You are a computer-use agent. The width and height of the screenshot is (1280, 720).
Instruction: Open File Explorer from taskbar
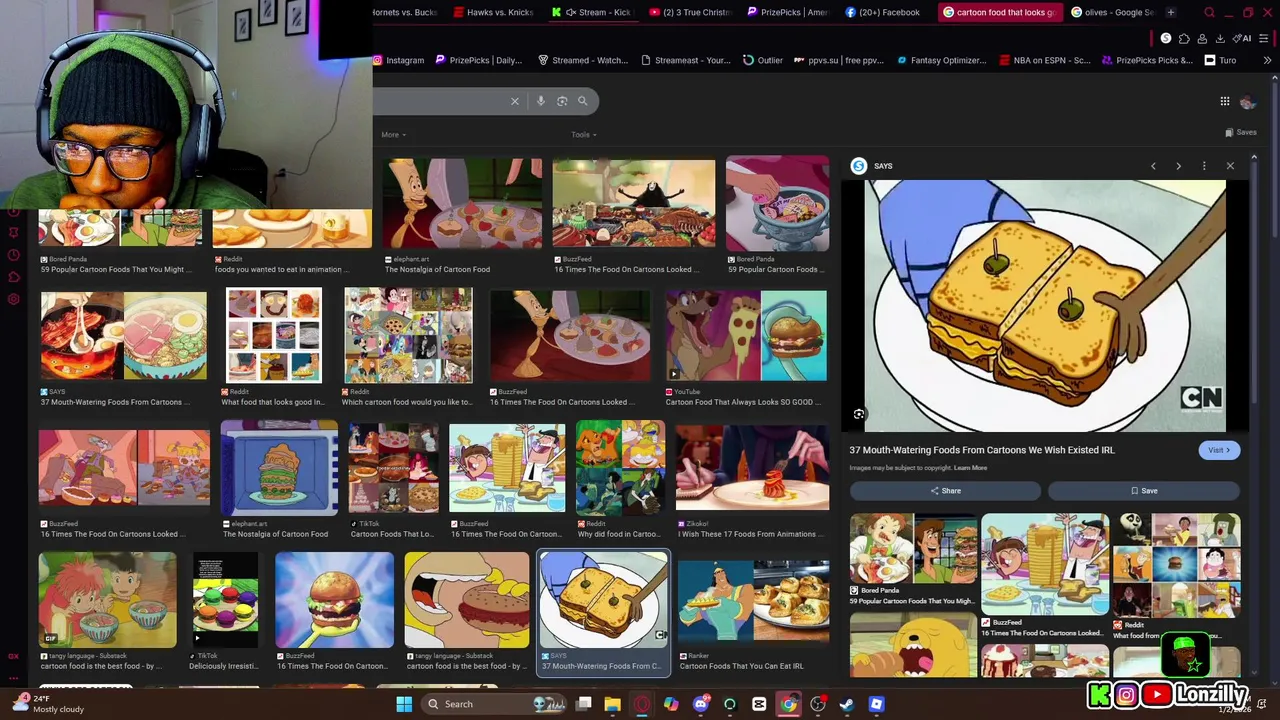pos(613,704)
